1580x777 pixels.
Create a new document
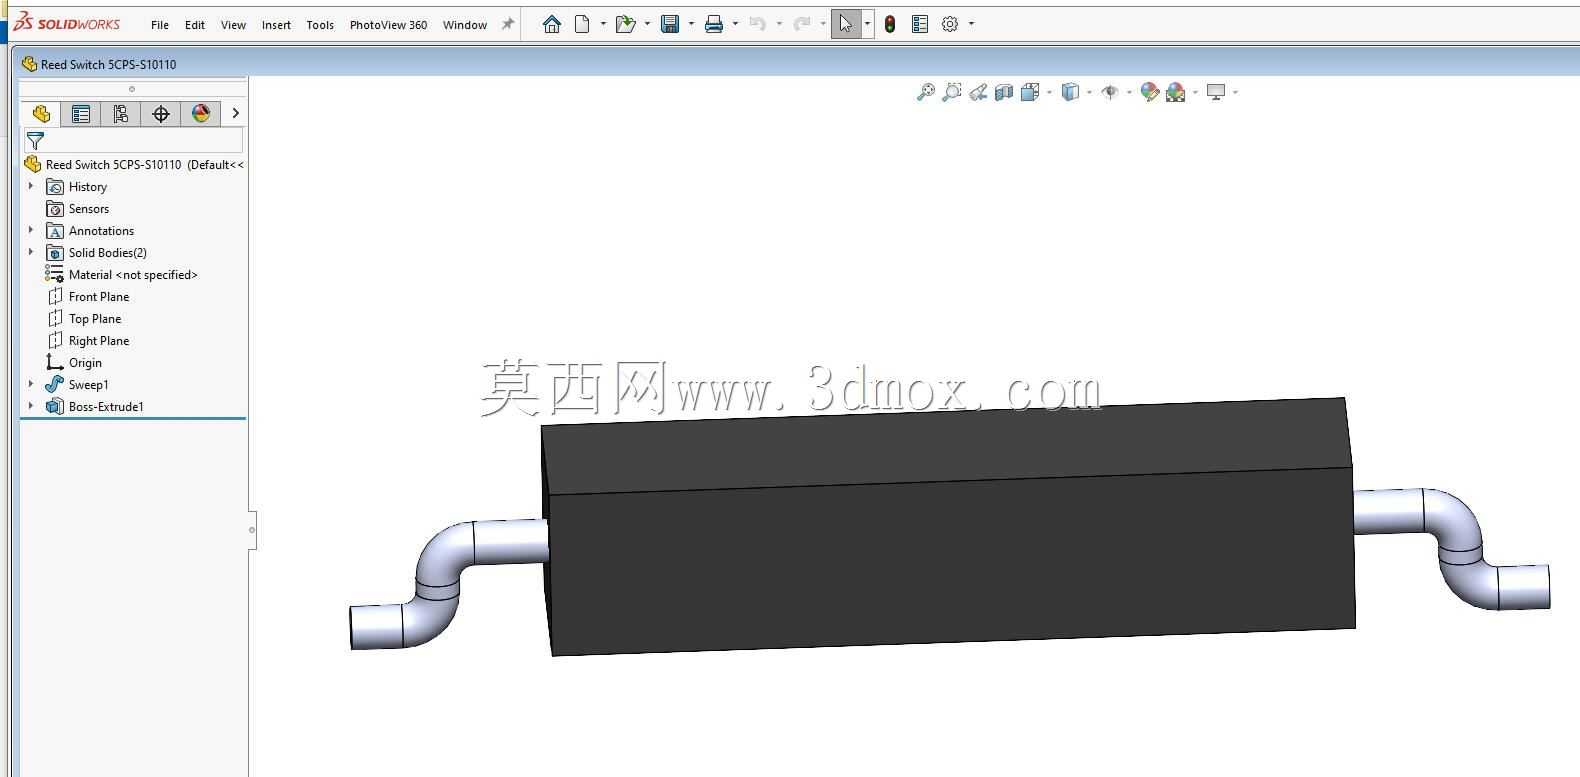tap(582, 24)
